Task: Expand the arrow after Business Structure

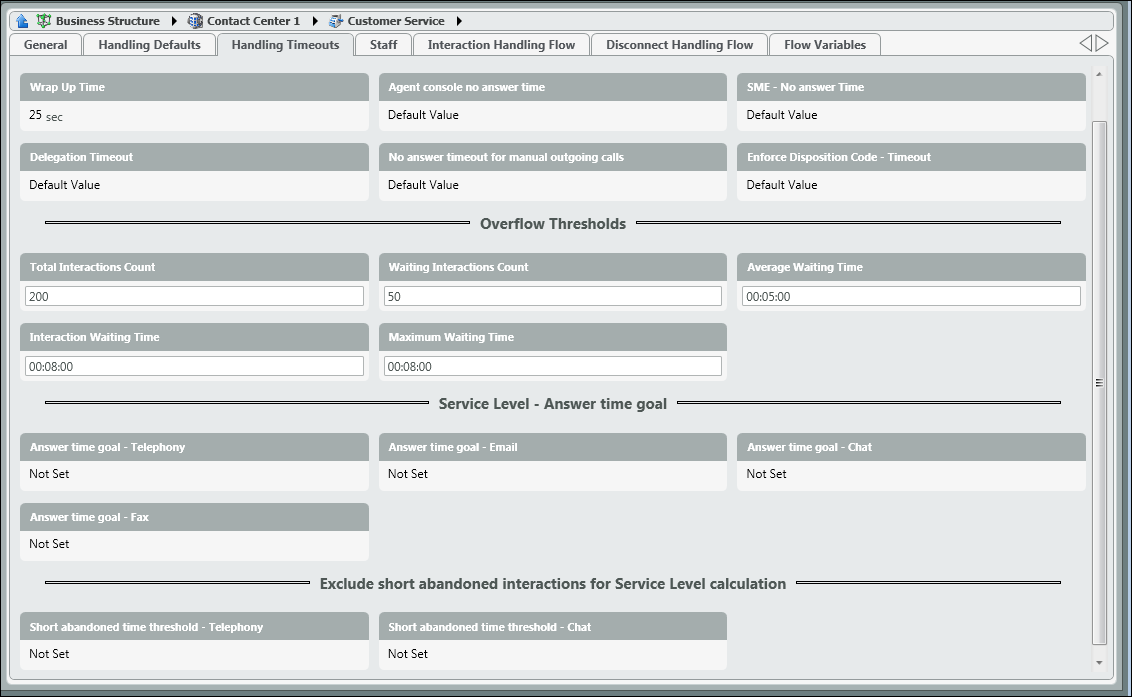Action: 174,21
